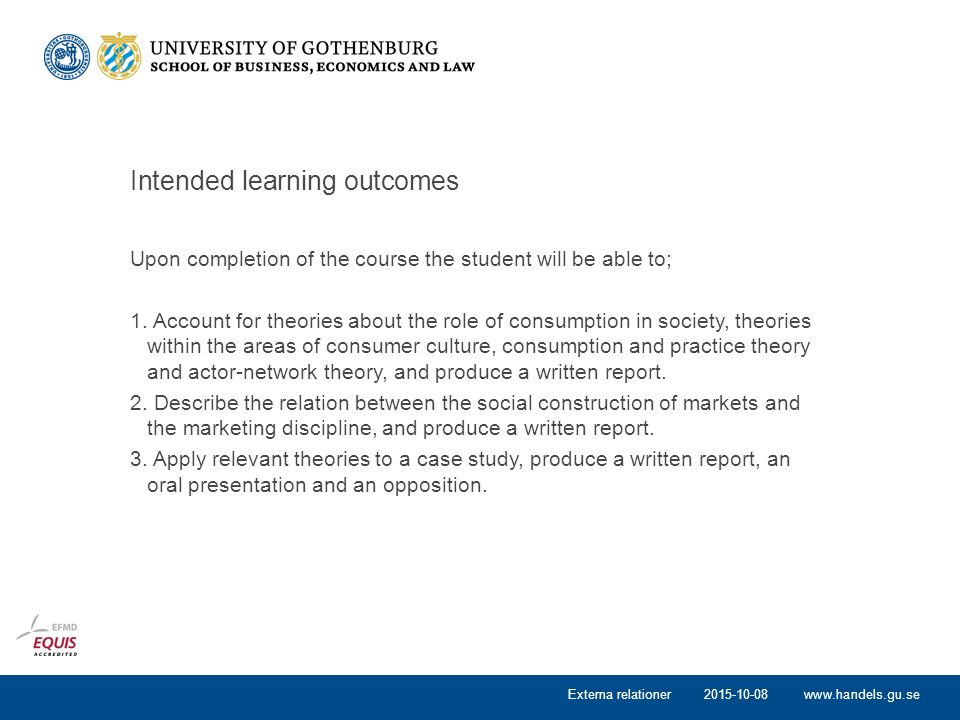960x720 pixels.
Task: Click the EFMD text above the EQUIS logo
Action: pos(64,627)
